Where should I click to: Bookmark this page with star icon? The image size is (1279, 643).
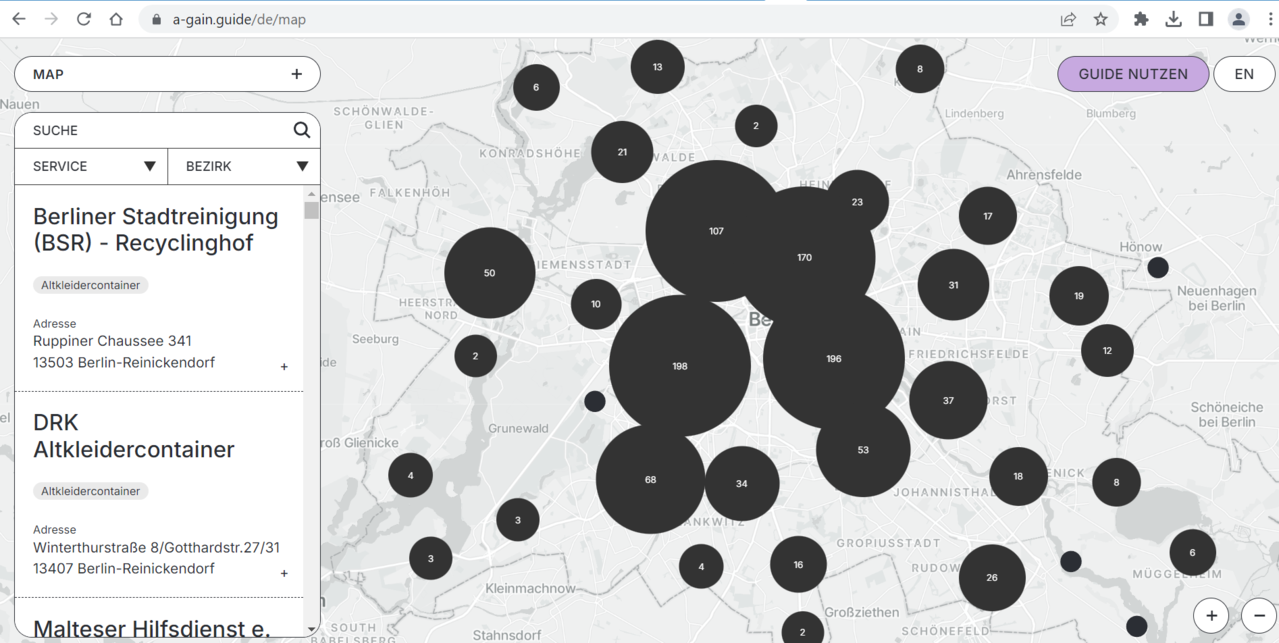point(1101,19)
